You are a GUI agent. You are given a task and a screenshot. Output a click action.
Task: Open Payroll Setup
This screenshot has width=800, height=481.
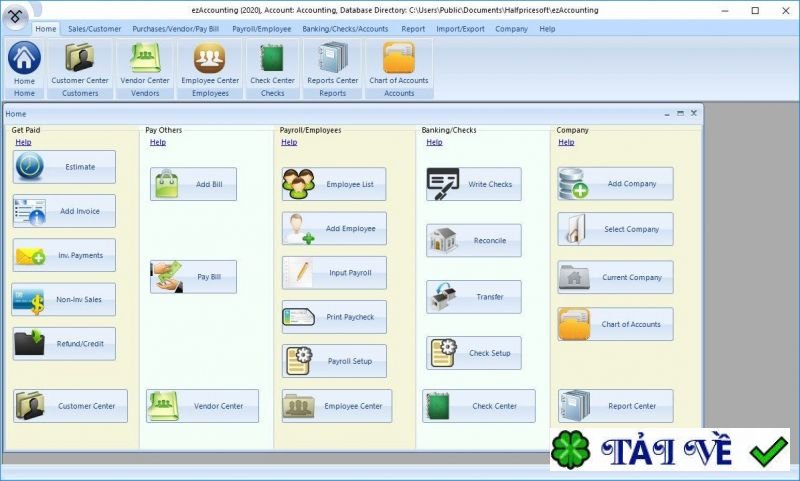coord(334,361)
